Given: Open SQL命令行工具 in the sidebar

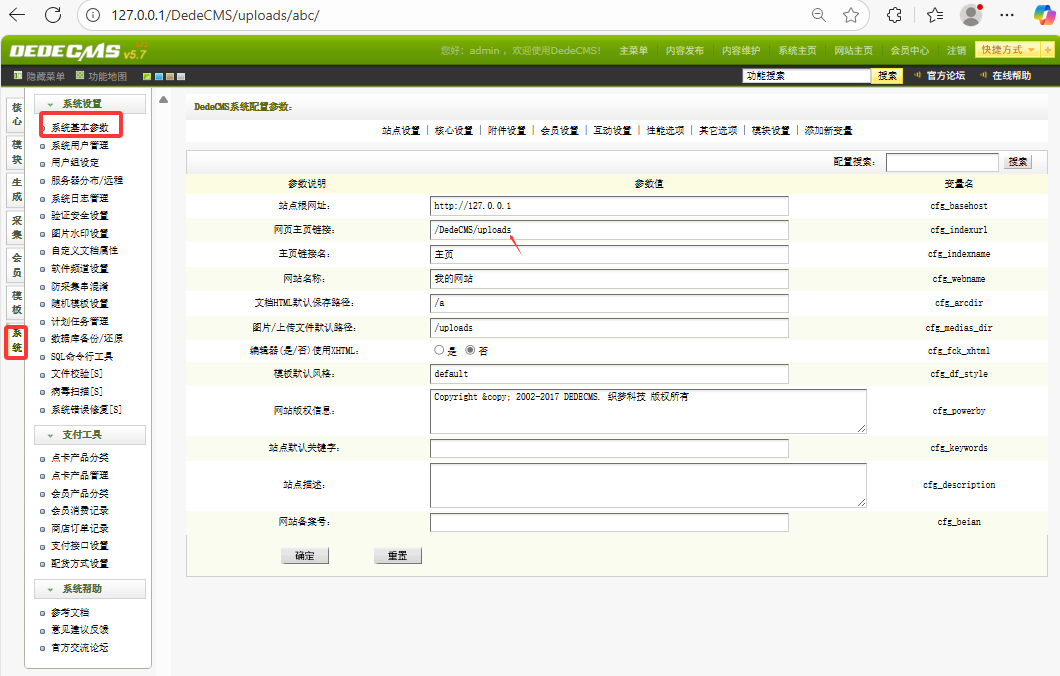Looking at the screenshot, I should [x=82, y=356].
